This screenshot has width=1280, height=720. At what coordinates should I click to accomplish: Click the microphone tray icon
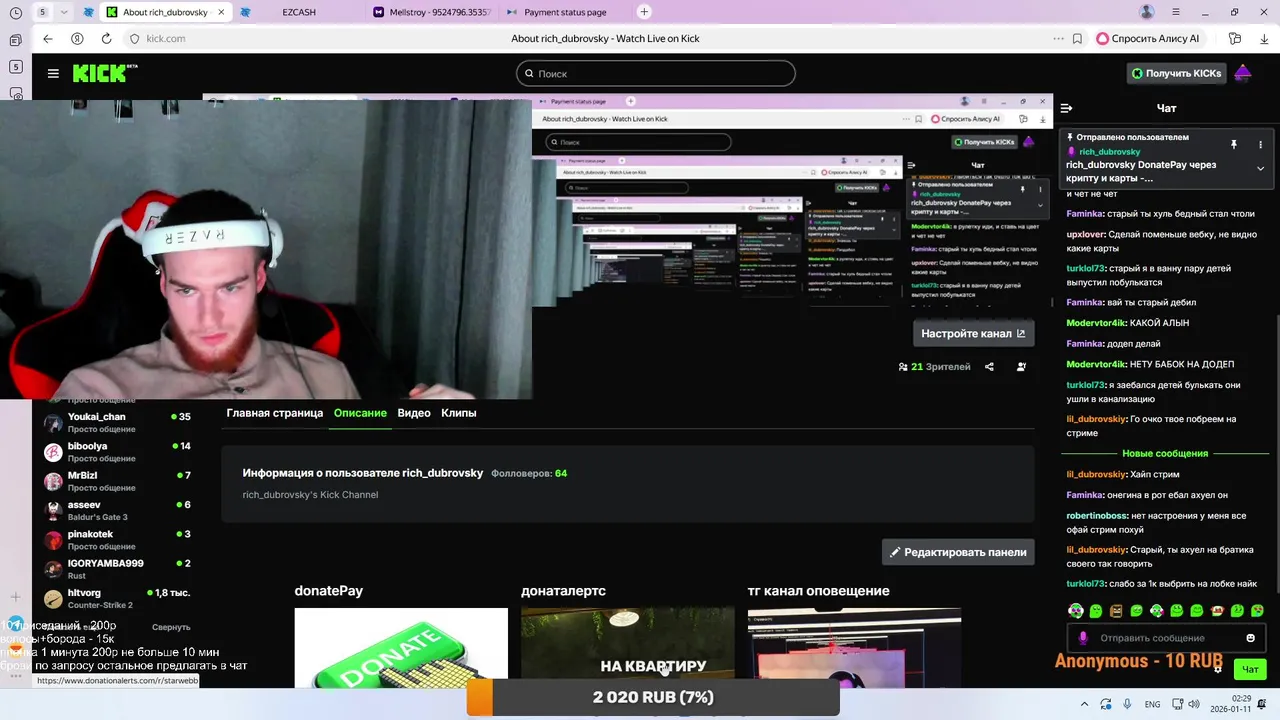pyautogui.click(x=1128, y=704)
